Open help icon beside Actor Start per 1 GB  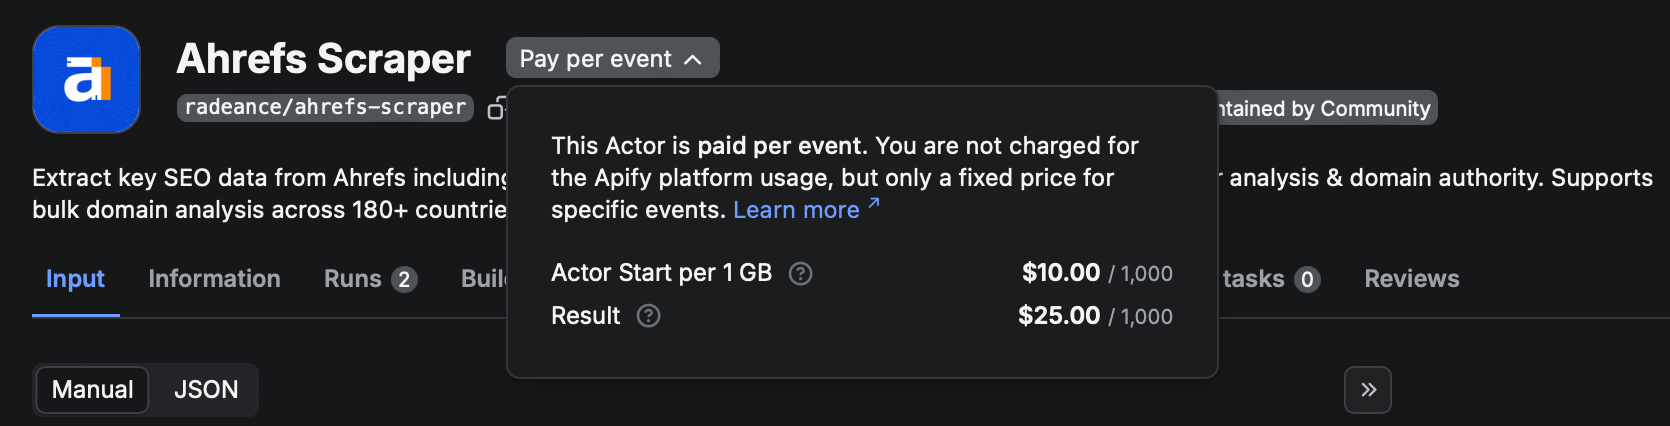click(800, 273)
